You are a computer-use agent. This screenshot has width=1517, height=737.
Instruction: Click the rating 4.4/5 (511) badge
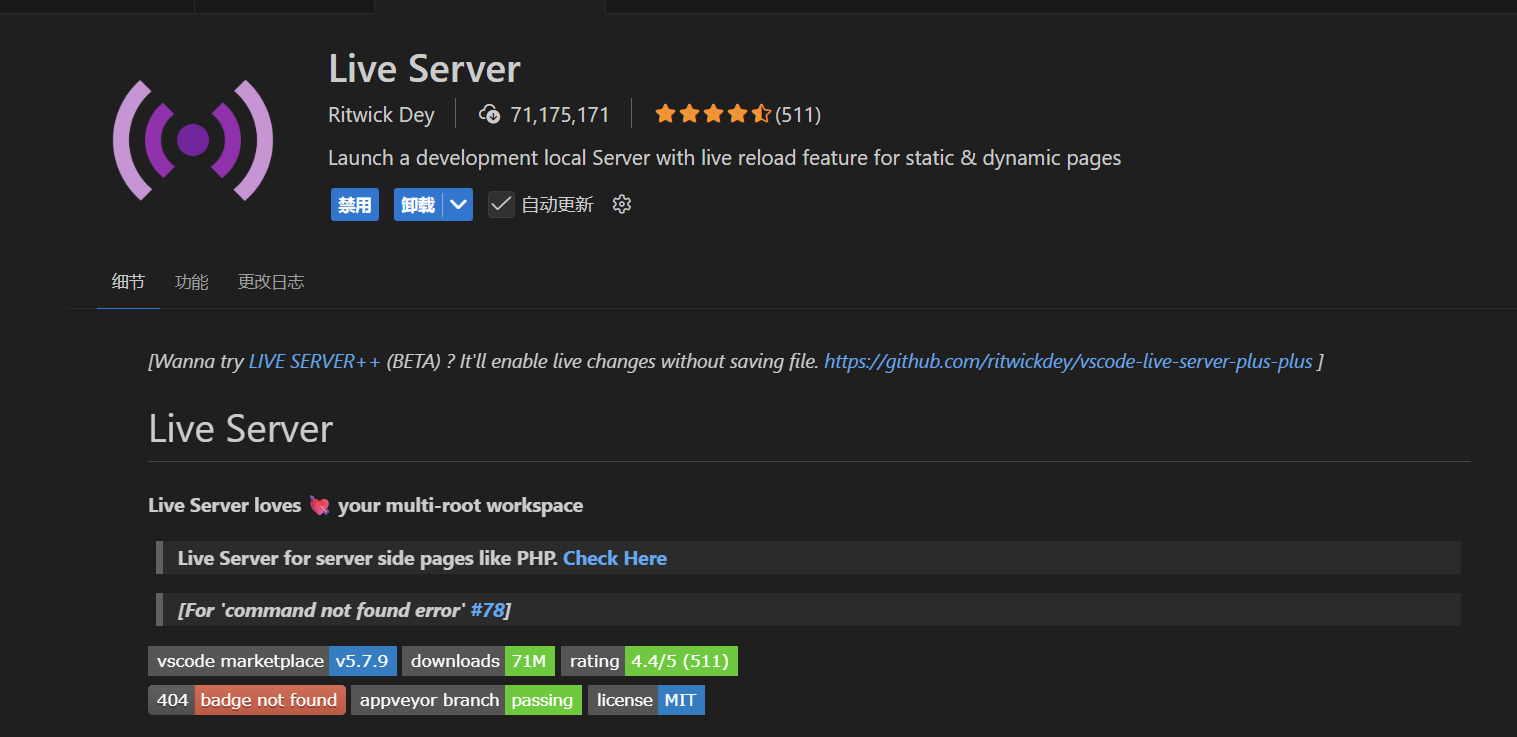tap(649, 661)
